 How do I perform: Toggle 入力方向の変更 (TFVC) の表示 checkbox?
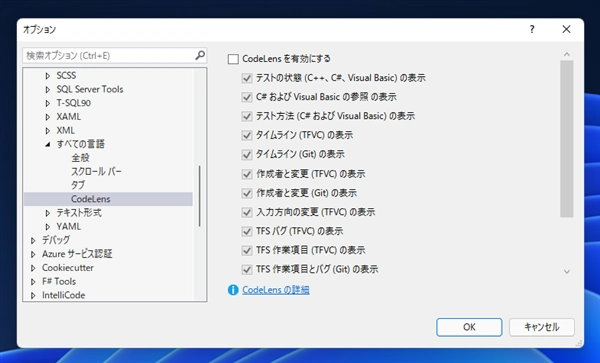tap(247, 212)
